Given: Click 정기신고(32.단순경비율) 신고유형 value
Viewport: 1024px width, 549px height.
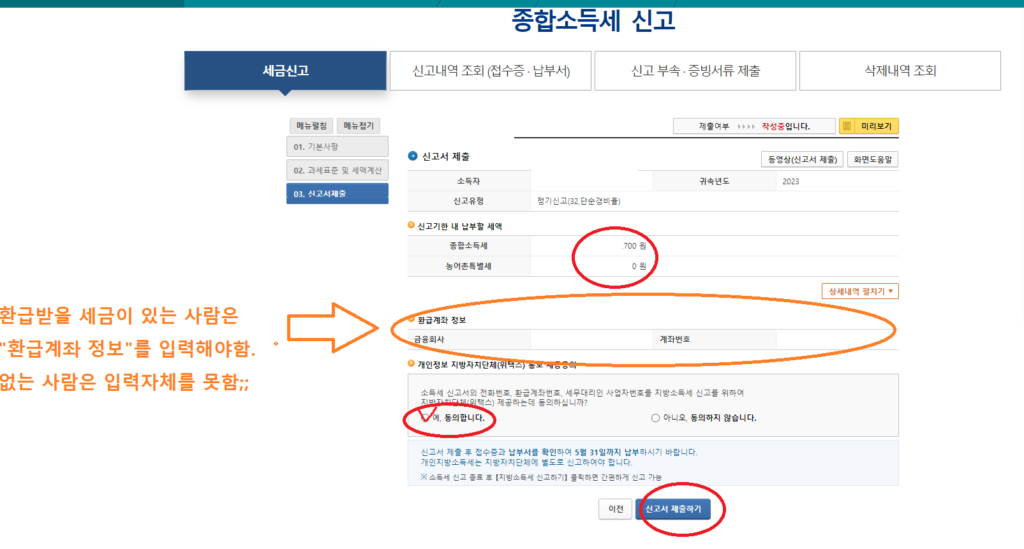Looking at the screenshot, I should [x=579, y=201].
